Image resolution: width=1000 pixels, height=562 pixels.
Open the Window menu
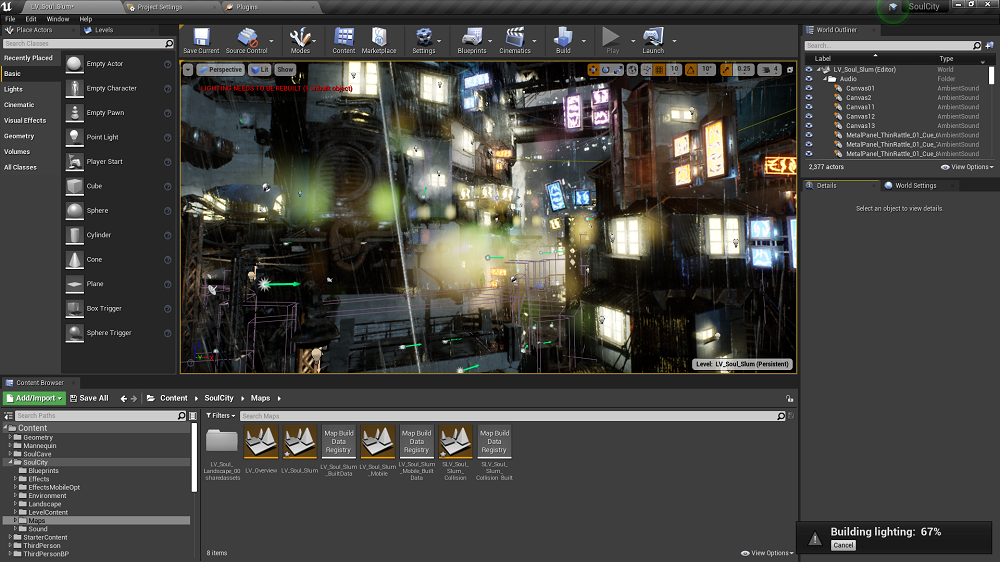click(x=57, y=19)
